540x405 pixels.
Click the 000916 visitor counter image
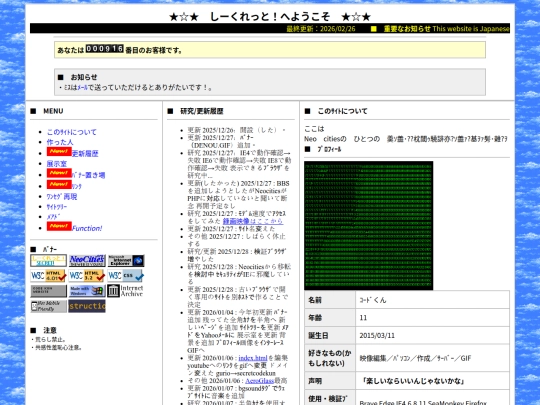point(105,49)
